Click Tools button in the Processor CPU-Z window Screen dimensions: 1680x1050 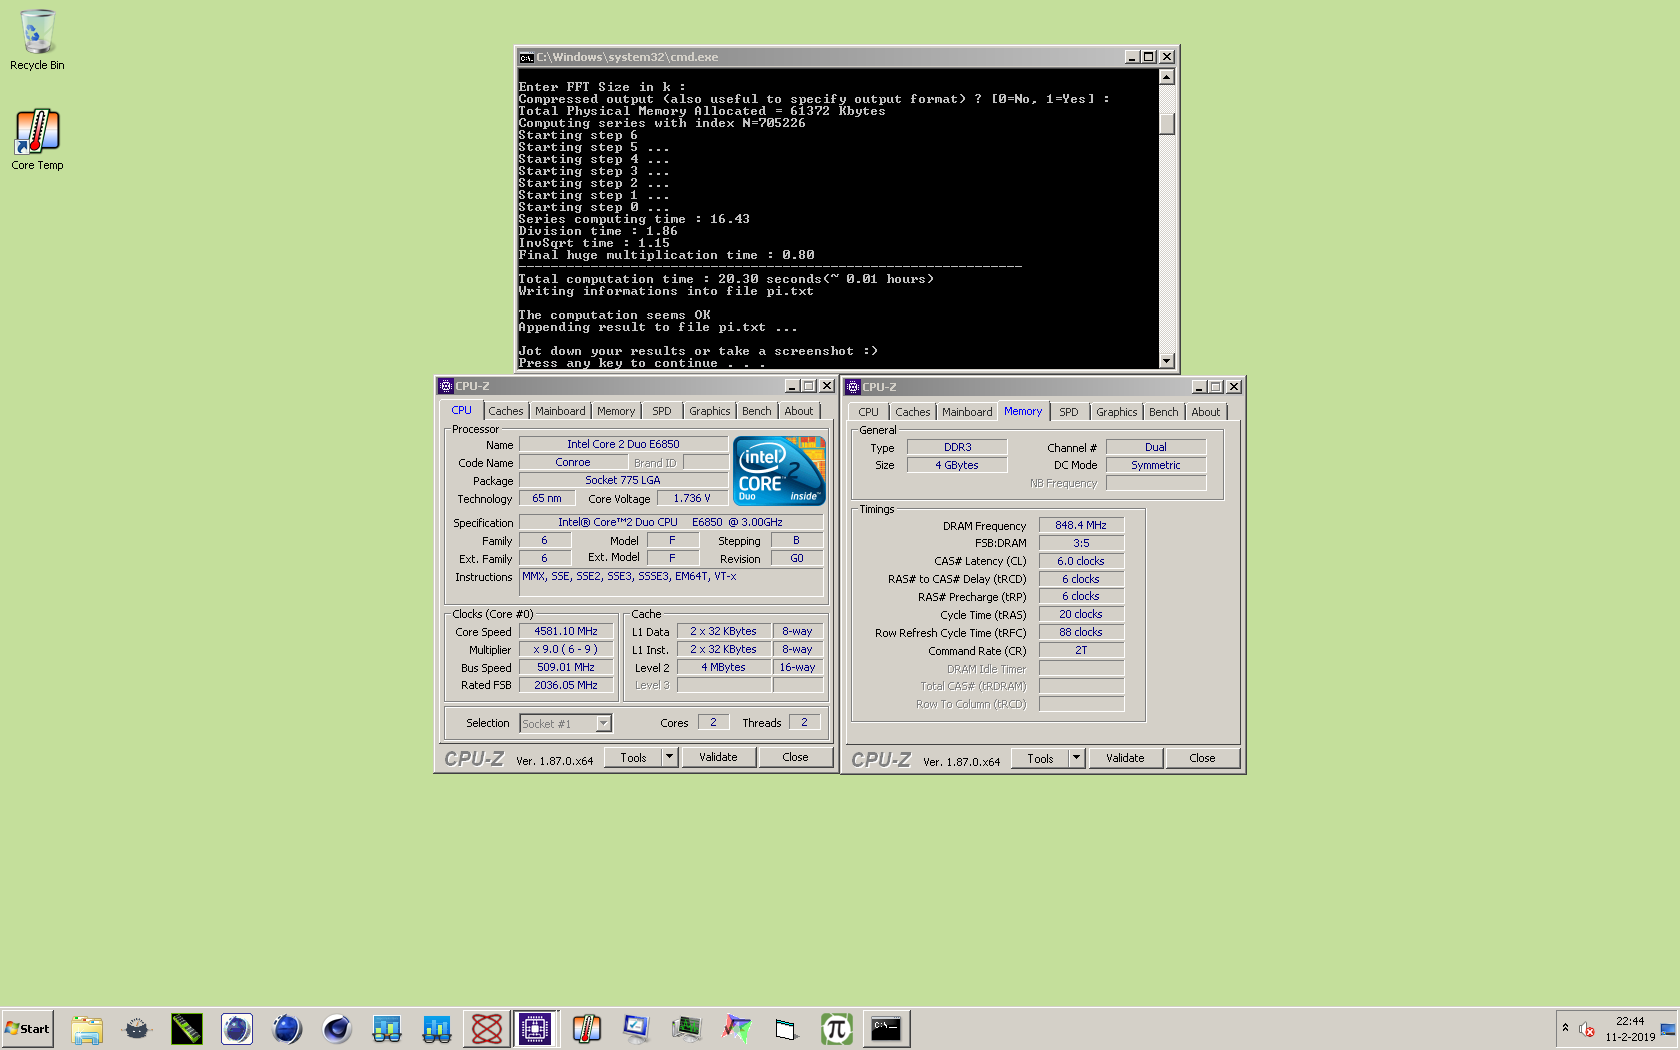(x=633, y=757)
